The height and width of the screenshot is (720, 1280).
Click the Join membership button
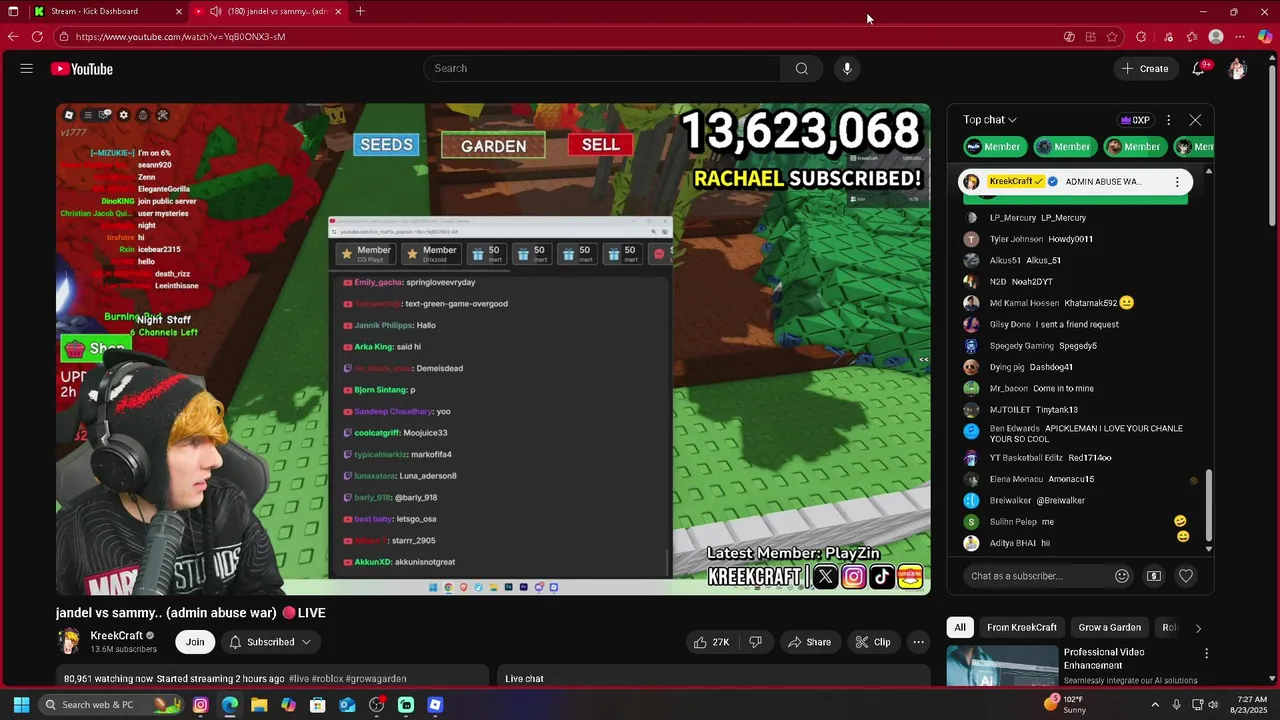coord(195,642)
